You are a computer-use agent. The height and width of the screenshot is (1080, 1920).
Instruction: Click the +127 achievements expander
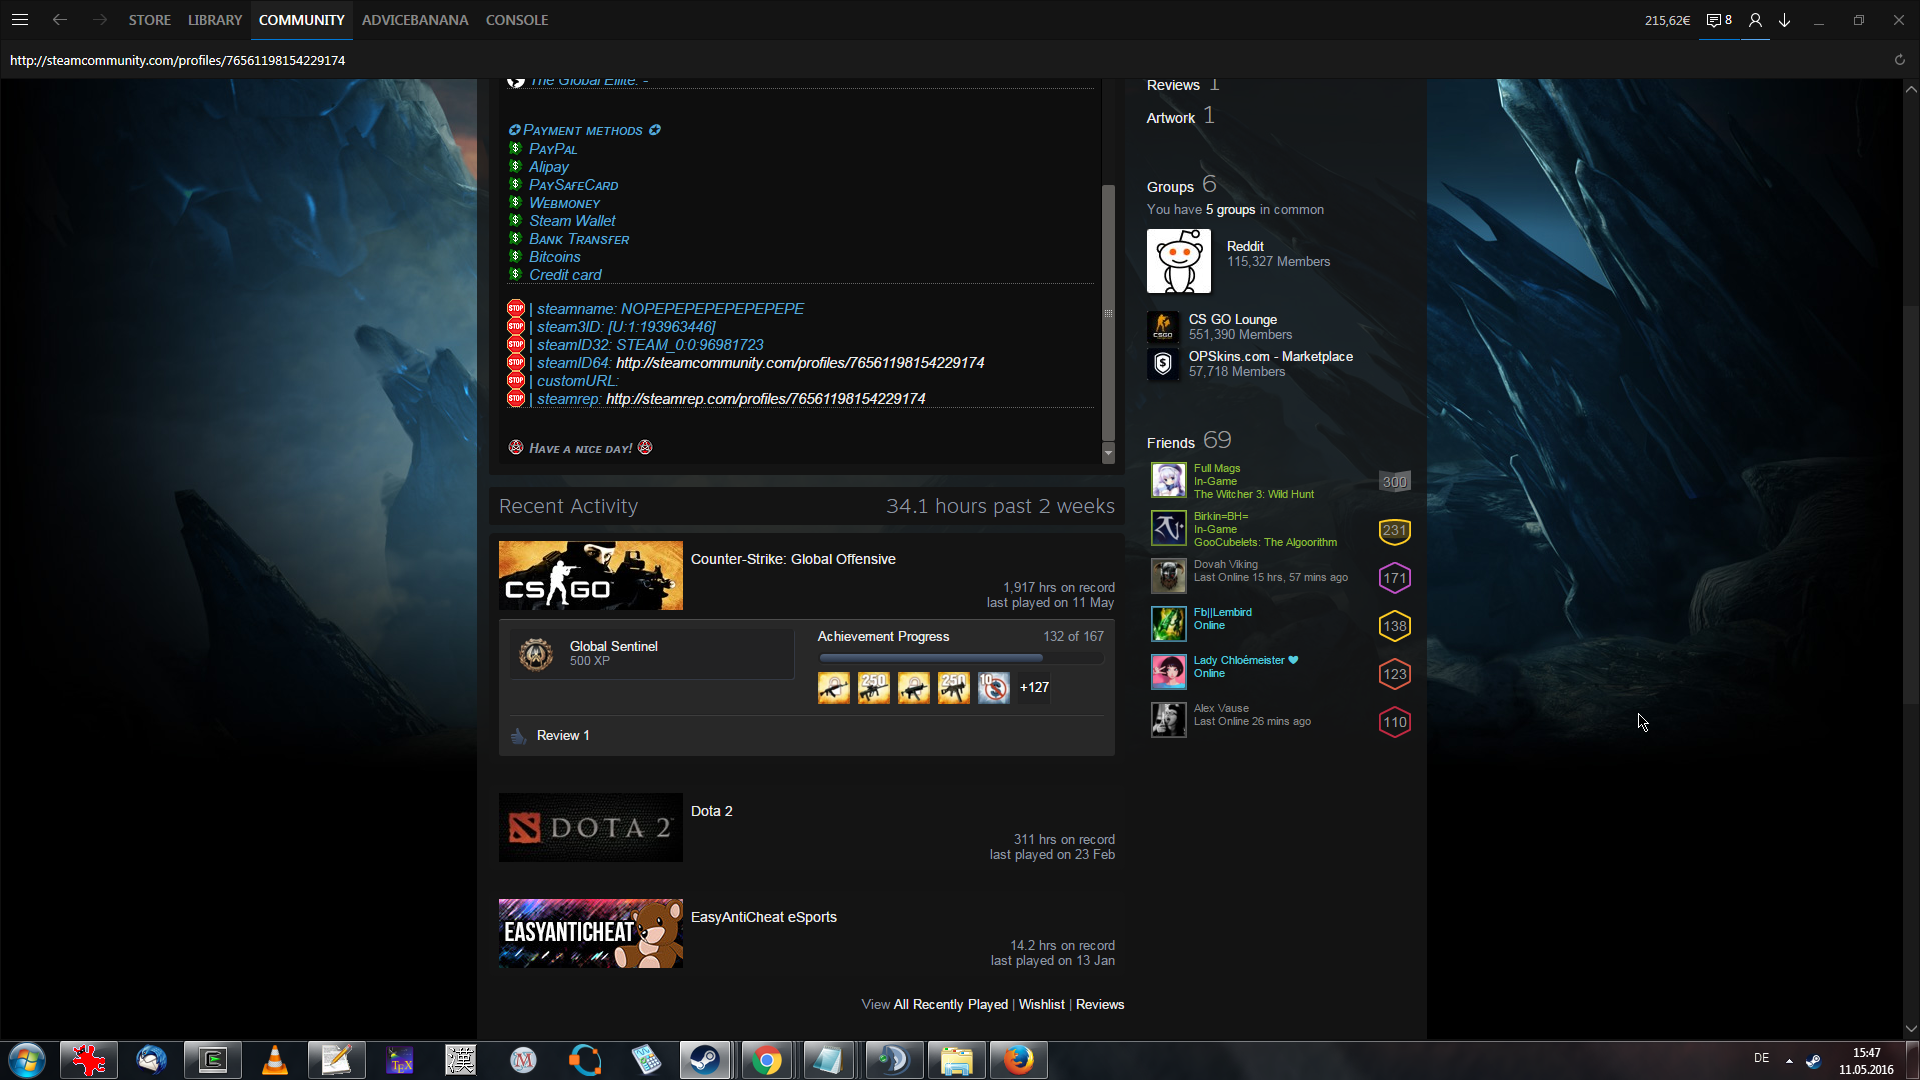[x=1034, y=688]
